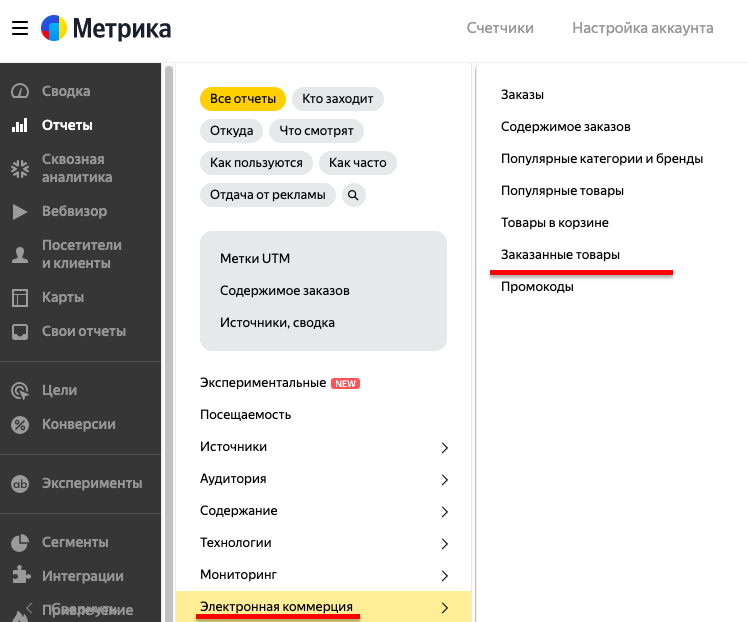Image resolution: width=748 pixels, height=622 pixels.
Task: Open the Отчеты sidebar section
Action: (x=67, y=125)
